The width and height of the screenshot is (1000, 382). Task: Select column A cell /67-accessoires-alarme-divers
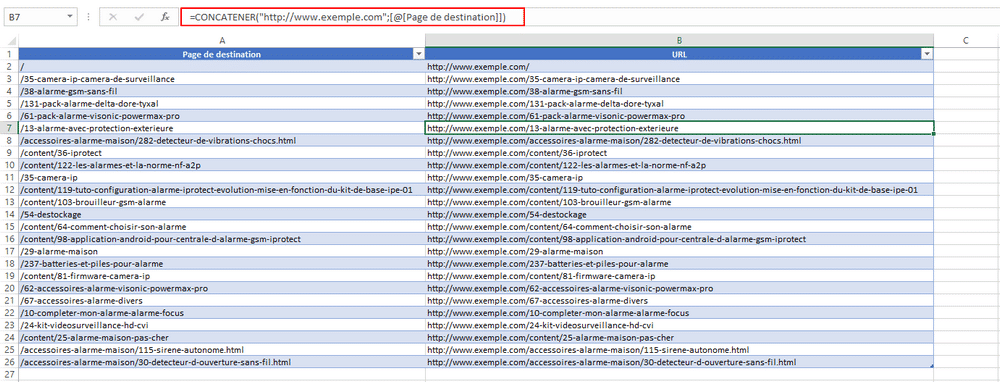pos(221,300)
